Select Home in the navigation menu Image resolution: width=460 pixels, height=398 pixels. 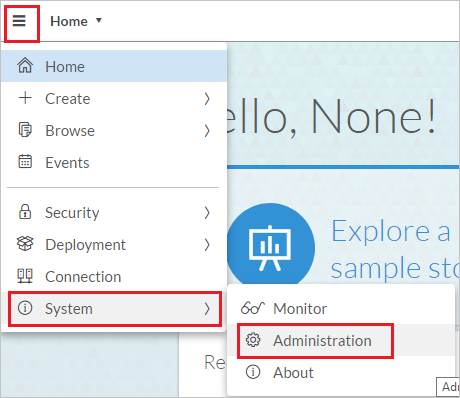coord(114,66)
